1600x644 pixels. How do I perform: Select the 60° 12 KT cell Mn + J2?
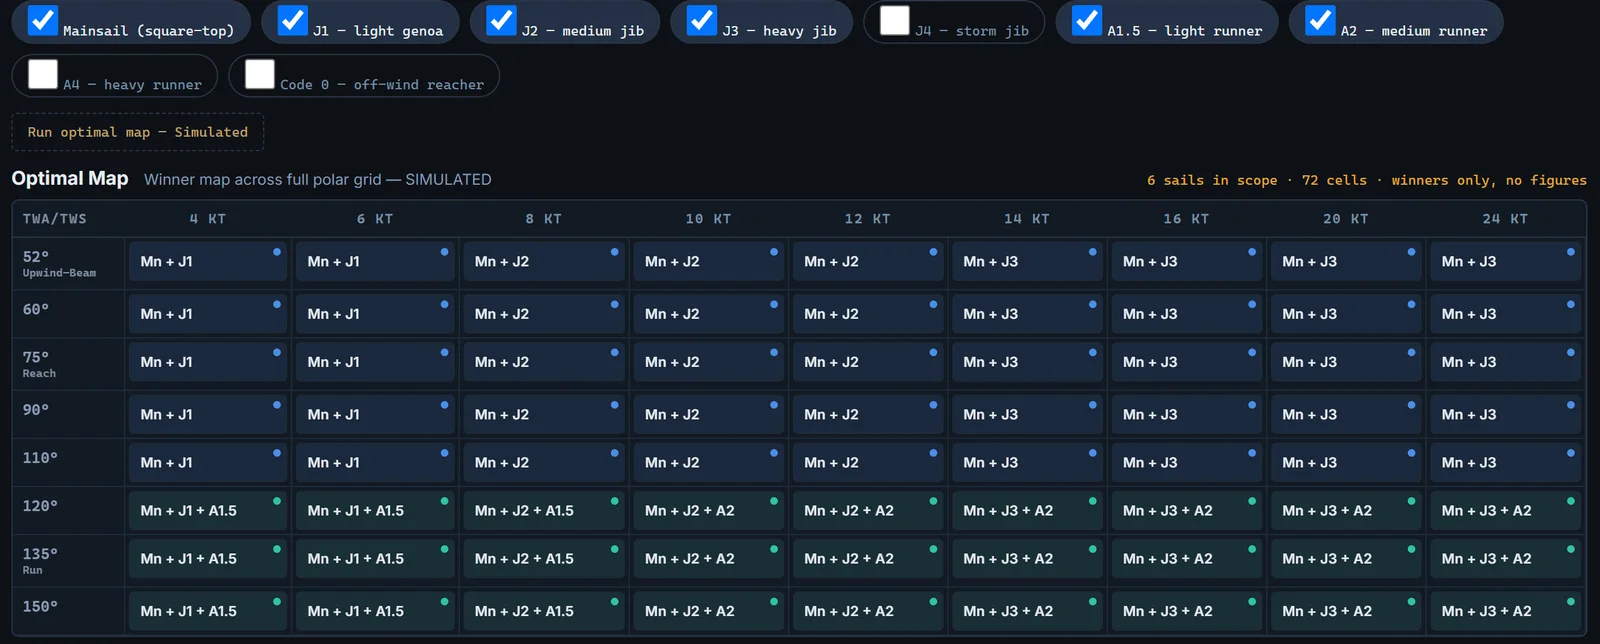[868, 314]
